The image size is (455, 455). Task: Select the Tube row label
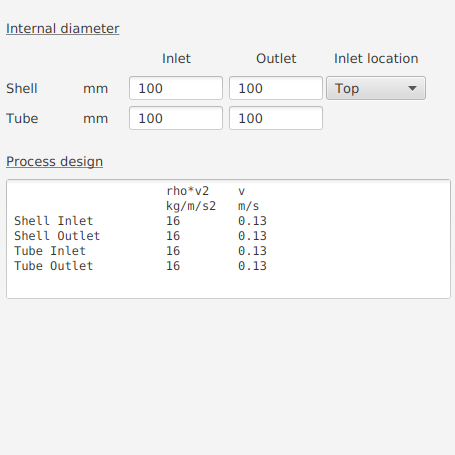[x=22, y=119]
